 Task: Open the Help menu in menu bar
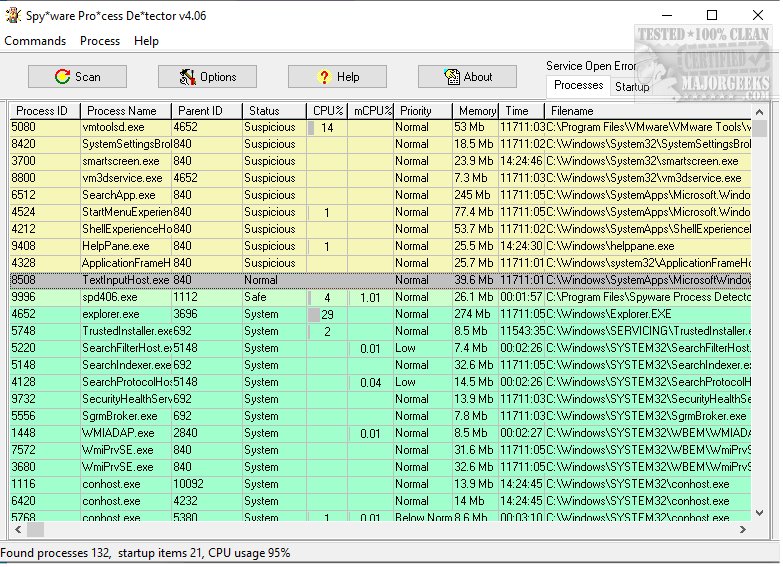[146, 41]
